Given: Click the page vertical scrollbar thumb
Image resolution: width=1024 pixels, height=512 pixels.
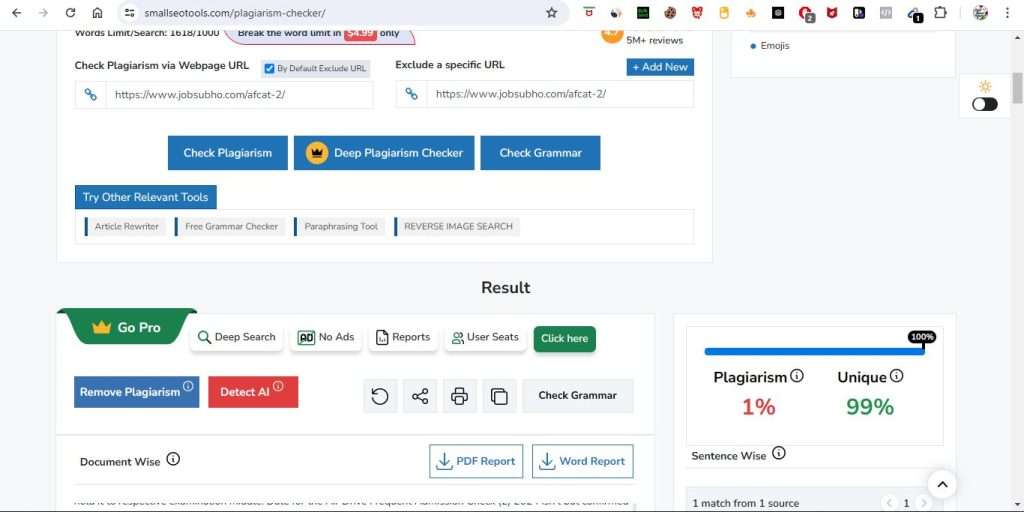Looking at the screenshot, I should (x=1017, y=88).
